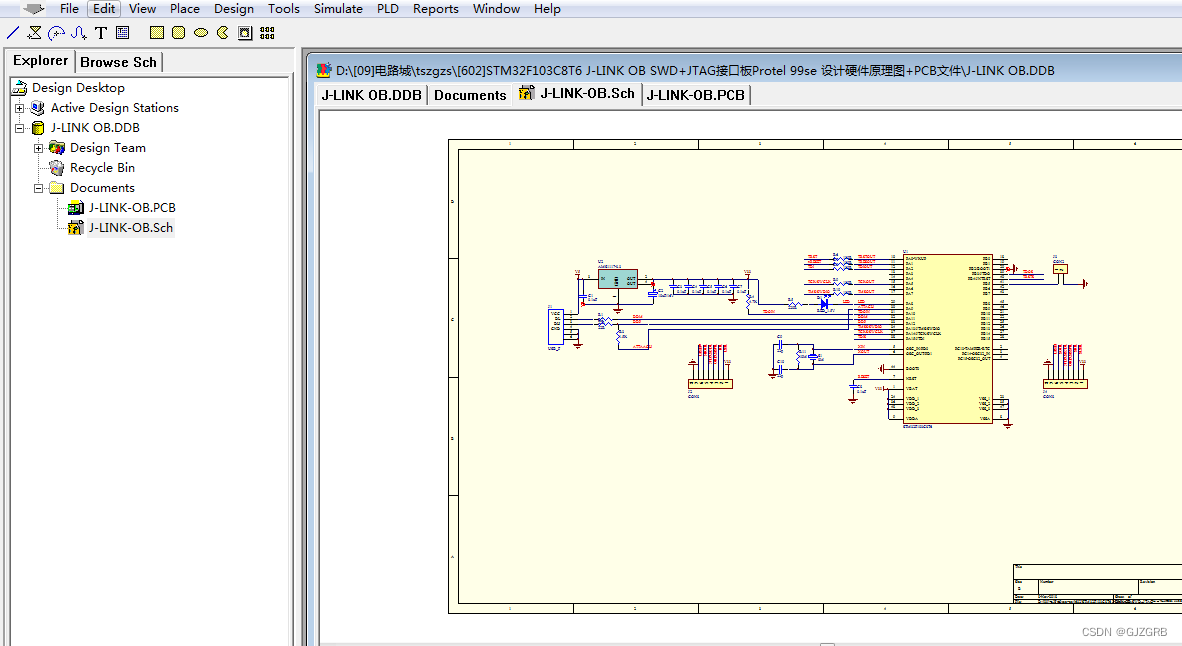
Task: Select the Text Frame tool
Action: pos(123,32)
